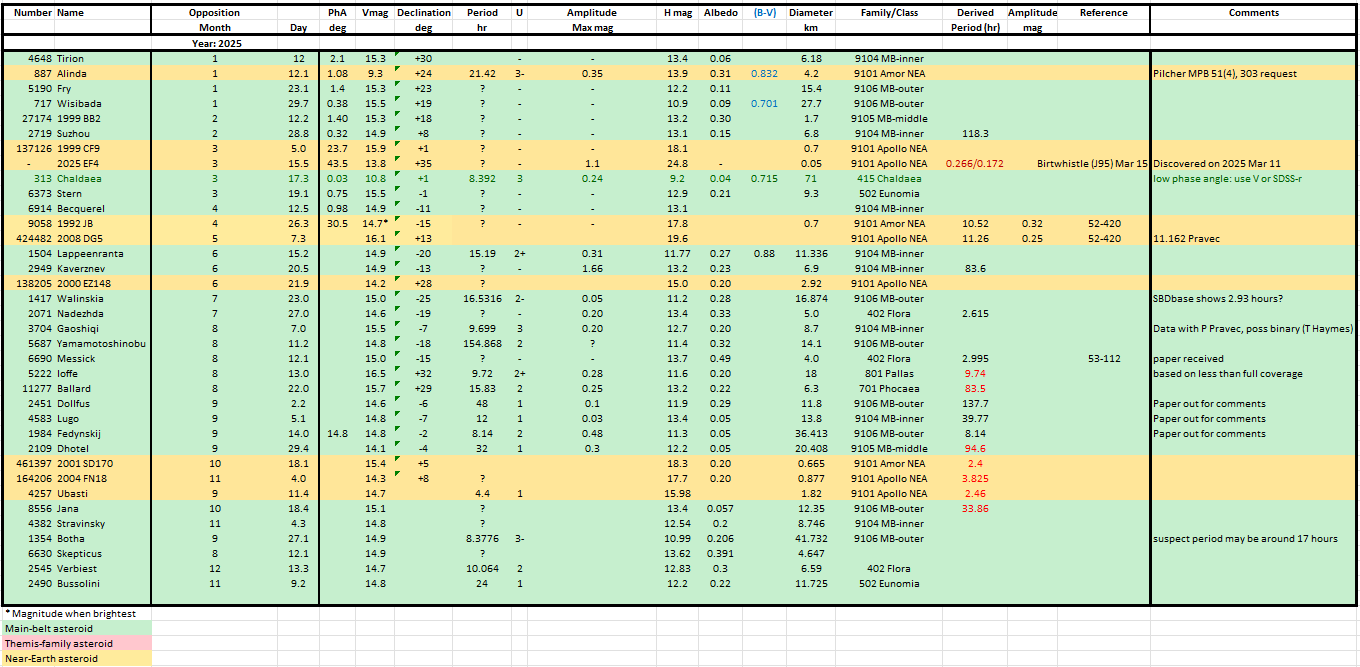Select the 53-112 reference cell
This screenshot has width=1360, height=667.
coord(1104,359)
